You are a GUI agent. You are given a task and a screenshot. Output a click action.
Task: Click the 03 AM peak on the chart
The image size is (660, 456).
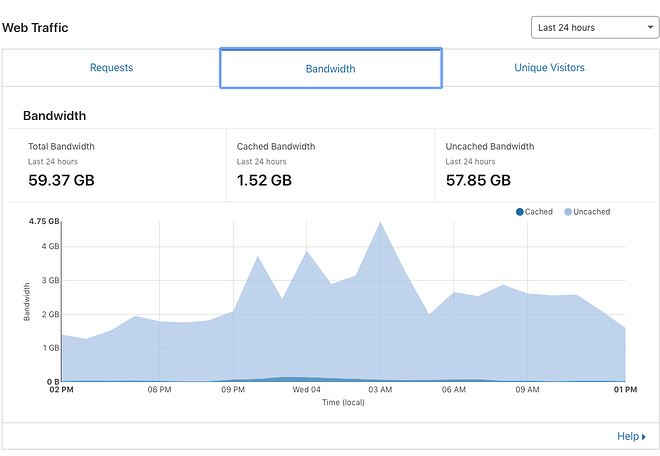click(381, 222)
